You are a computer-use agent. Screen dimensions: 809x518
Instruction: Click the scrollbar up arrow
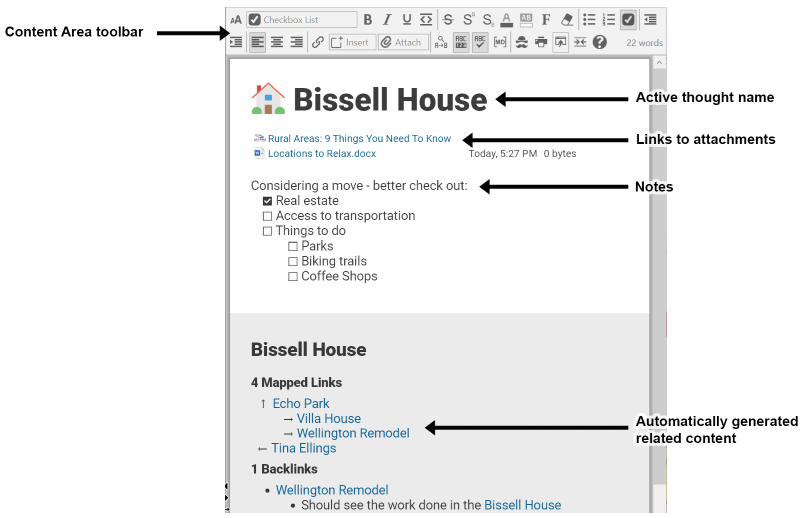point(658,62)
